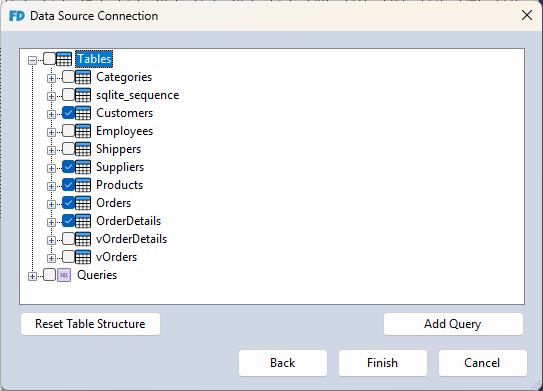Check the Categories checkbox

tap(68, 77)
